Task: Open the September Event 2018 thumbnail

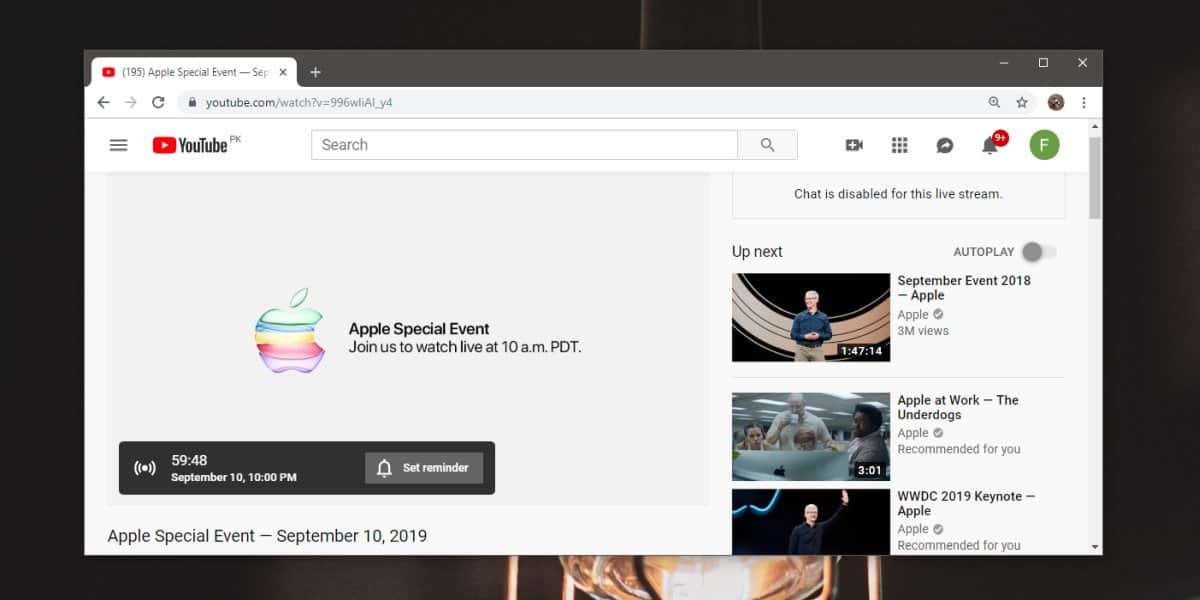Action: [x=811, y=318]
